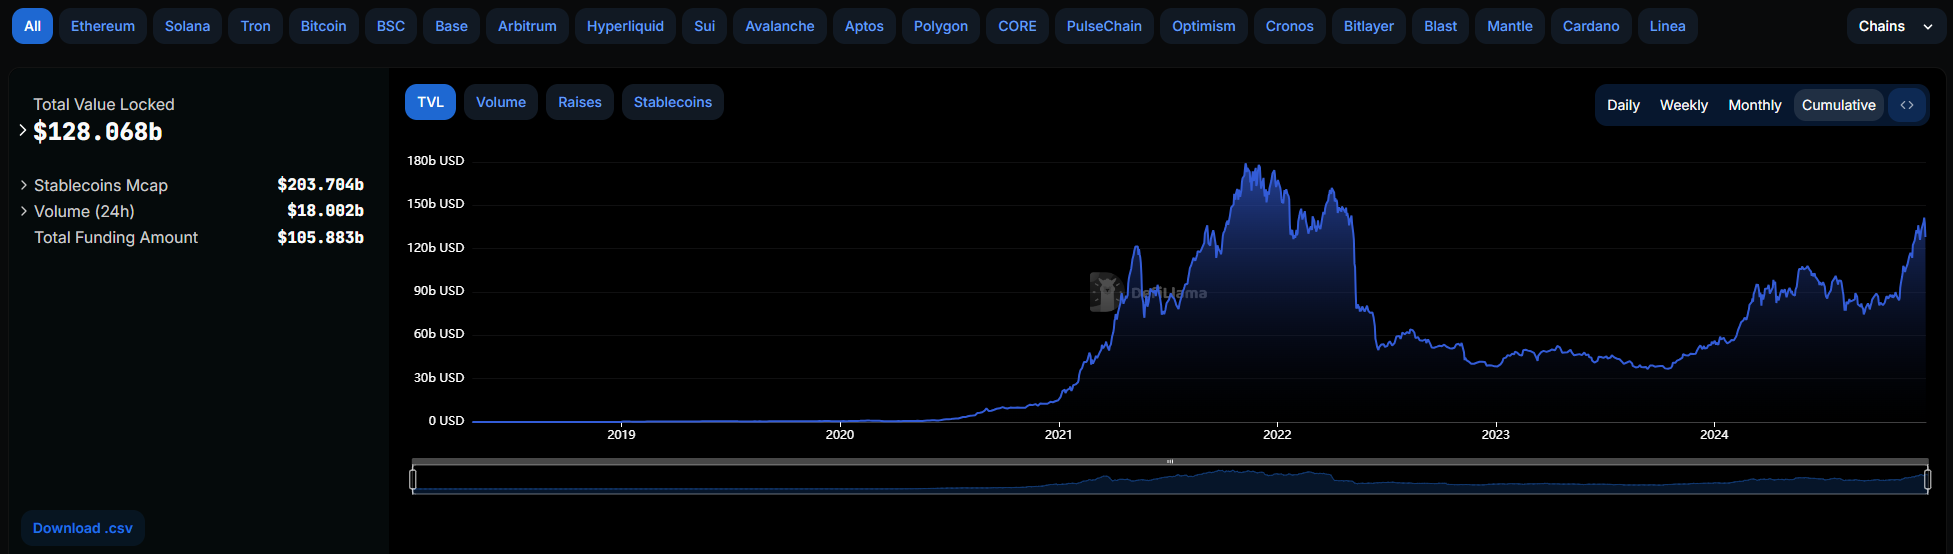Click the embed chart code icon
Screen dimensions: 1953x554
pyautogui.click(x=1907, y=105)
